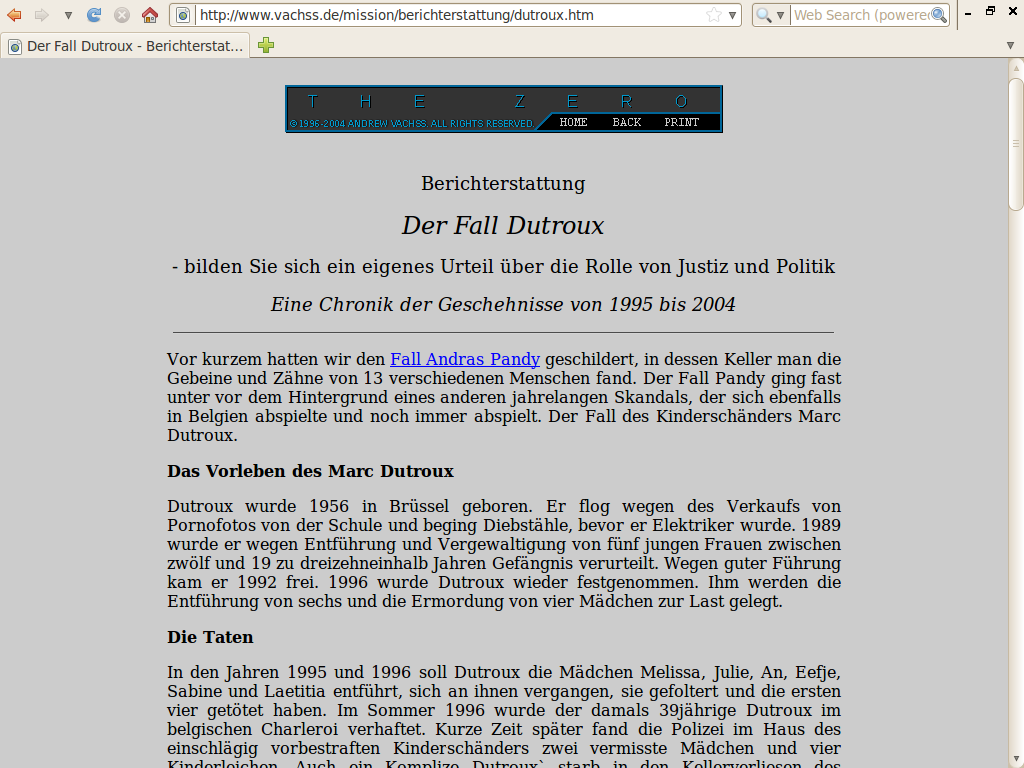The width and height of the screenshot is (1024, 768).
Task: Click the 'Der Fall Dutroux' page title
Action: click(x=503, y=225)
